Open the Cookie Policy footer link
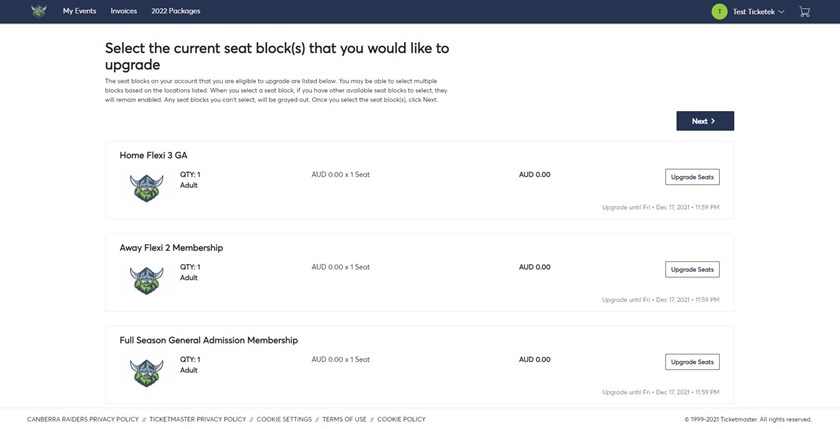Screen dimensions: 840x429 click(401, 419)
